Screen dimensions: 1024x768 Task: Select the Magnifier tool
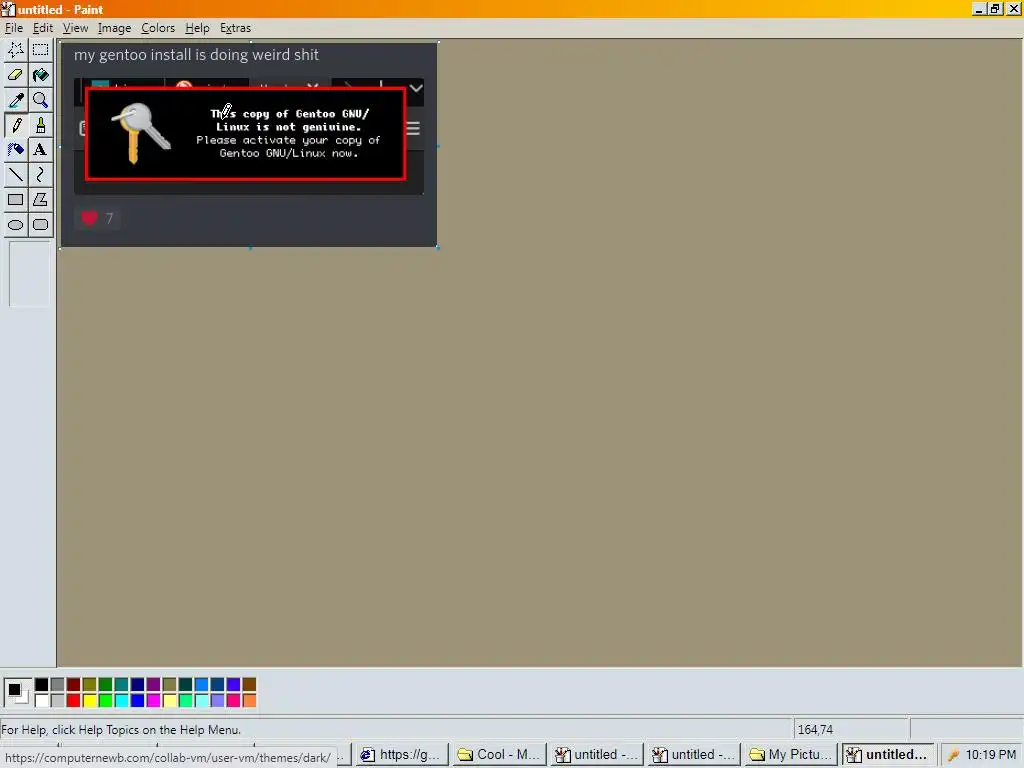pos(40,100)
